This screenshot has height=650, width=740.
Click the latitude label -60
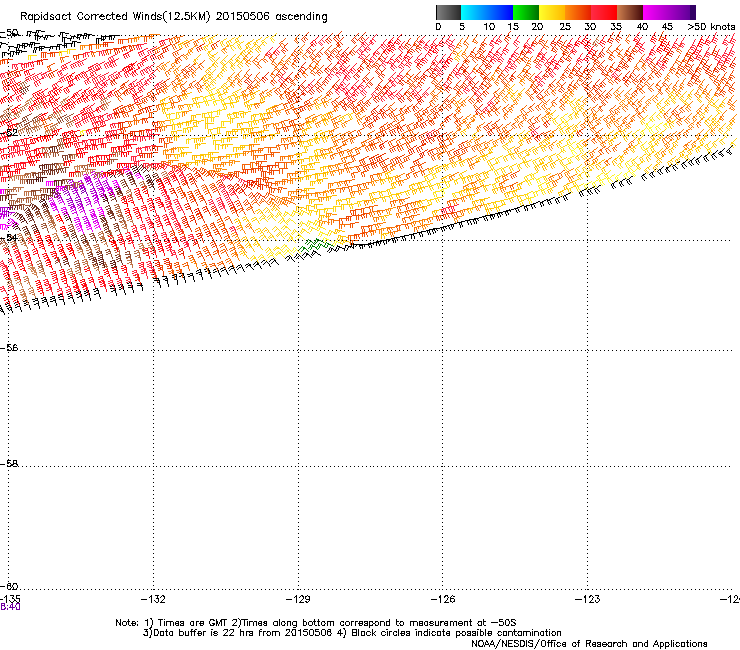point(9,586)
